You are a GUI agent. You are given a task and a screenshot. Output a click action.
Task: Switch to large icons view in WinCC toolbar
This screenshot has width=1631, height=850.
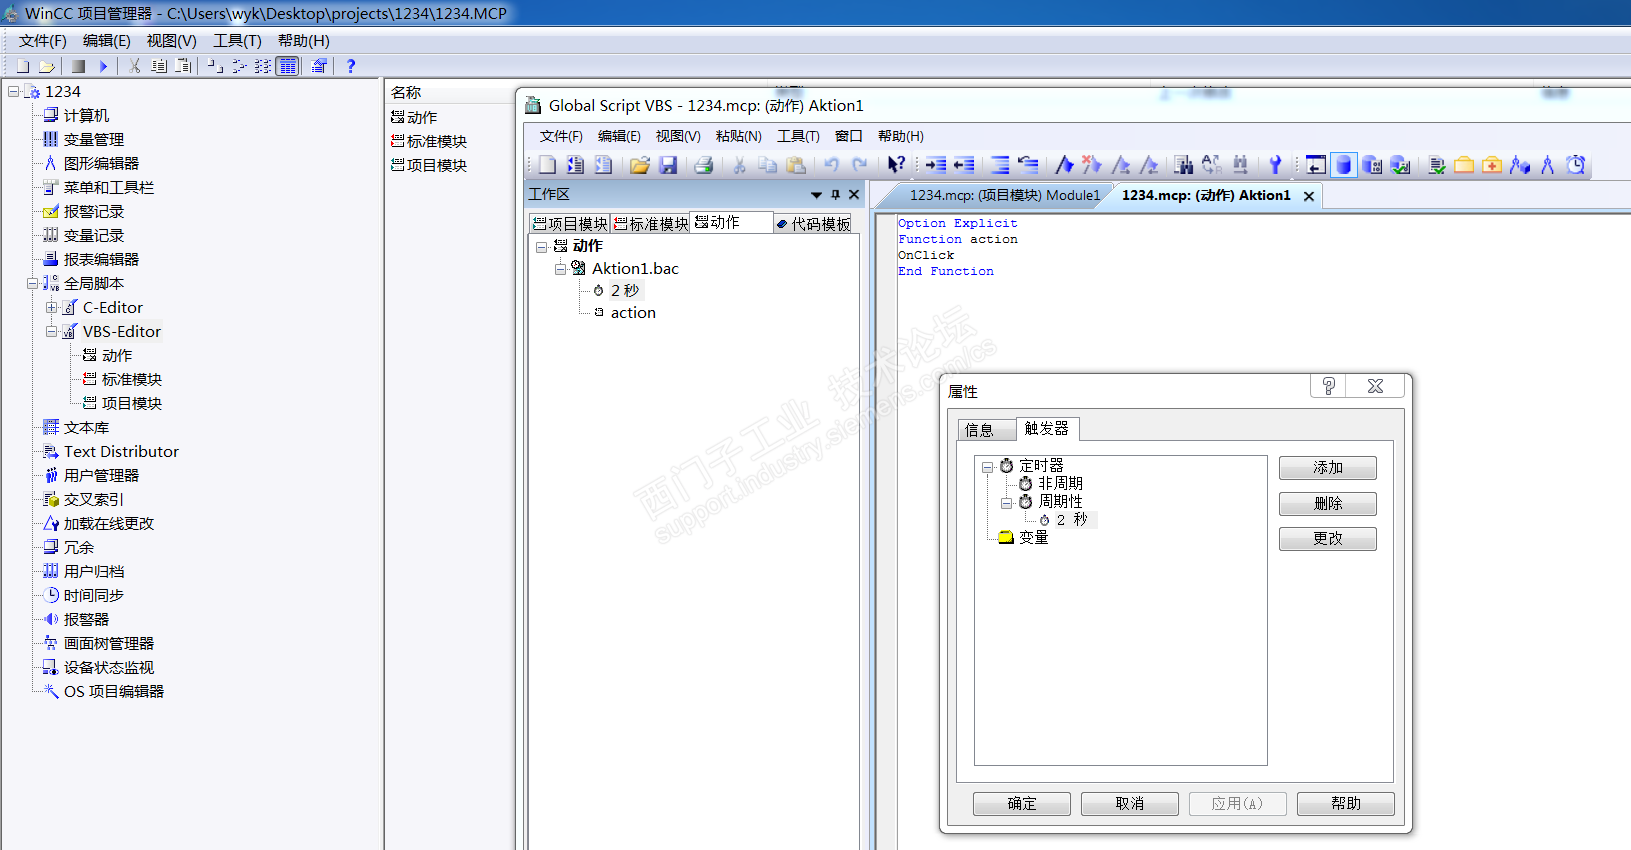pyautogui.click(x=215, y=66)
